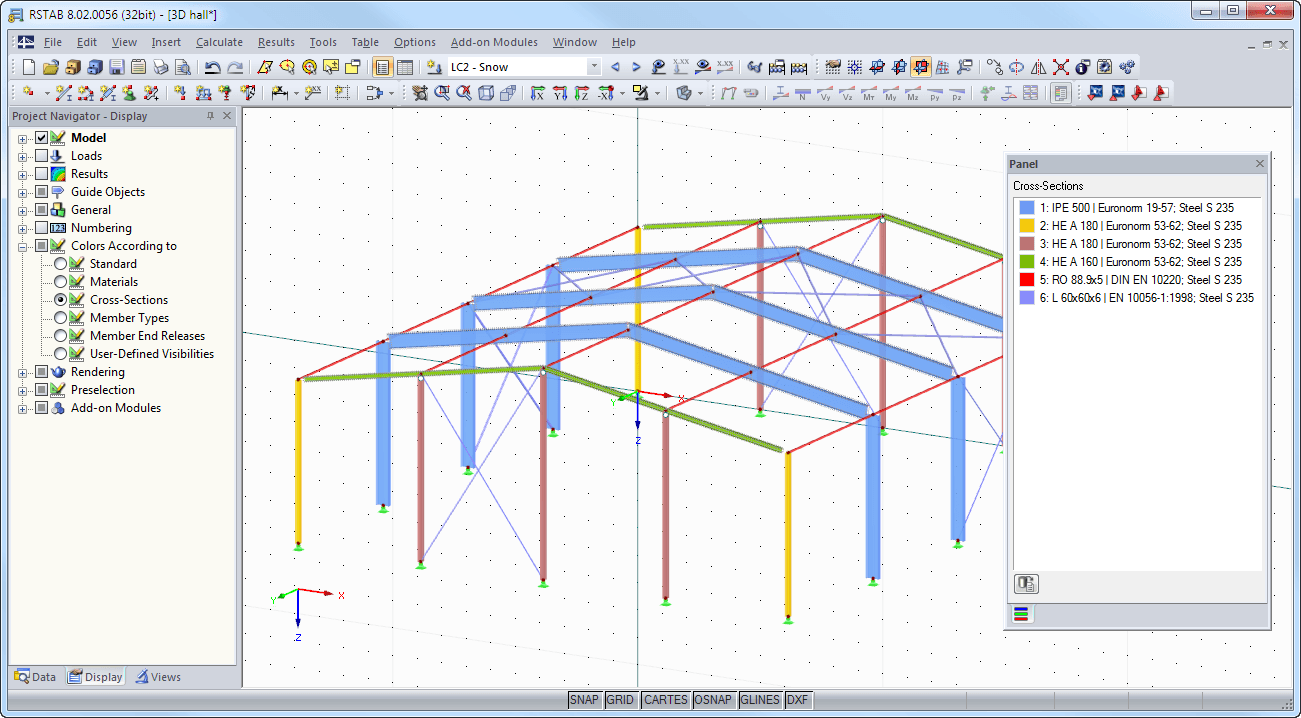Select Member Types radio button
This screenshot has height=718, width=1301.
61,318
